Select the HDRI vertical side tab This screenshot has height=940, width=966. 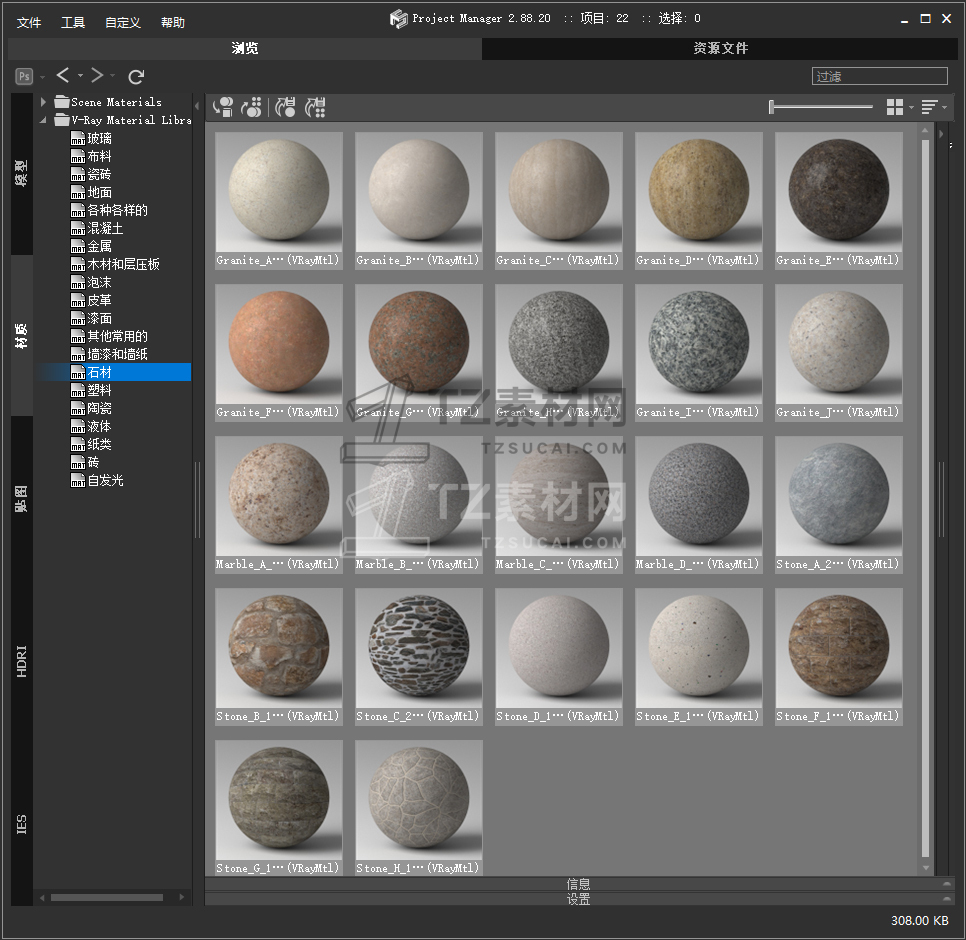click(x=22, y=662)
